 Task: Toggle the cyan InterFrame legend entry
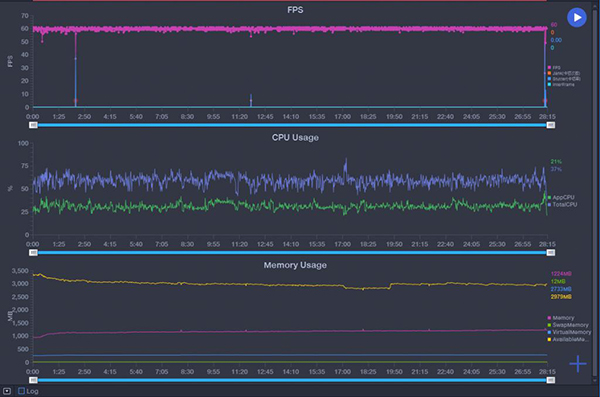point(561,85)
